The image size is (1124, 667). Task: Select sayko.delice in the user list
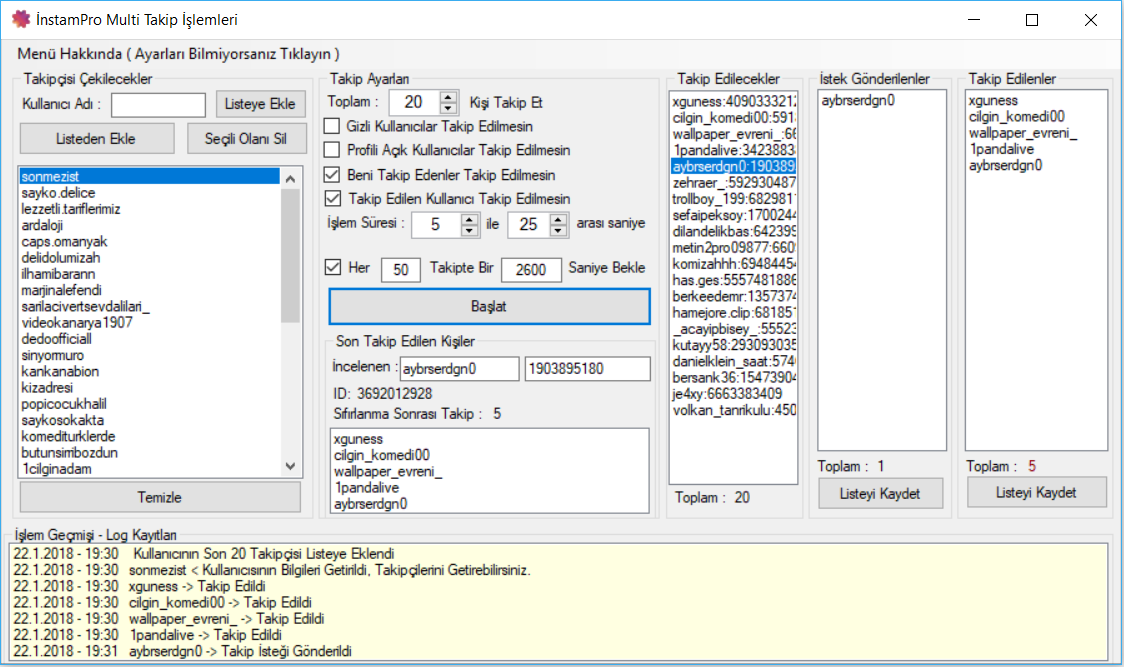click(x=149, y=193)
